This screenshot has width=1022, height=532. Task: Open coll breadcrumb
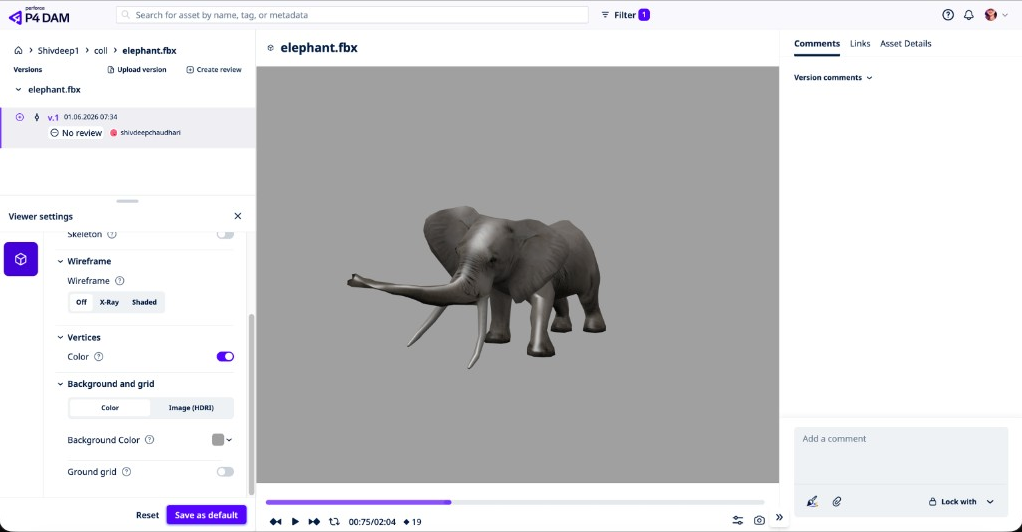pos(100,50)
